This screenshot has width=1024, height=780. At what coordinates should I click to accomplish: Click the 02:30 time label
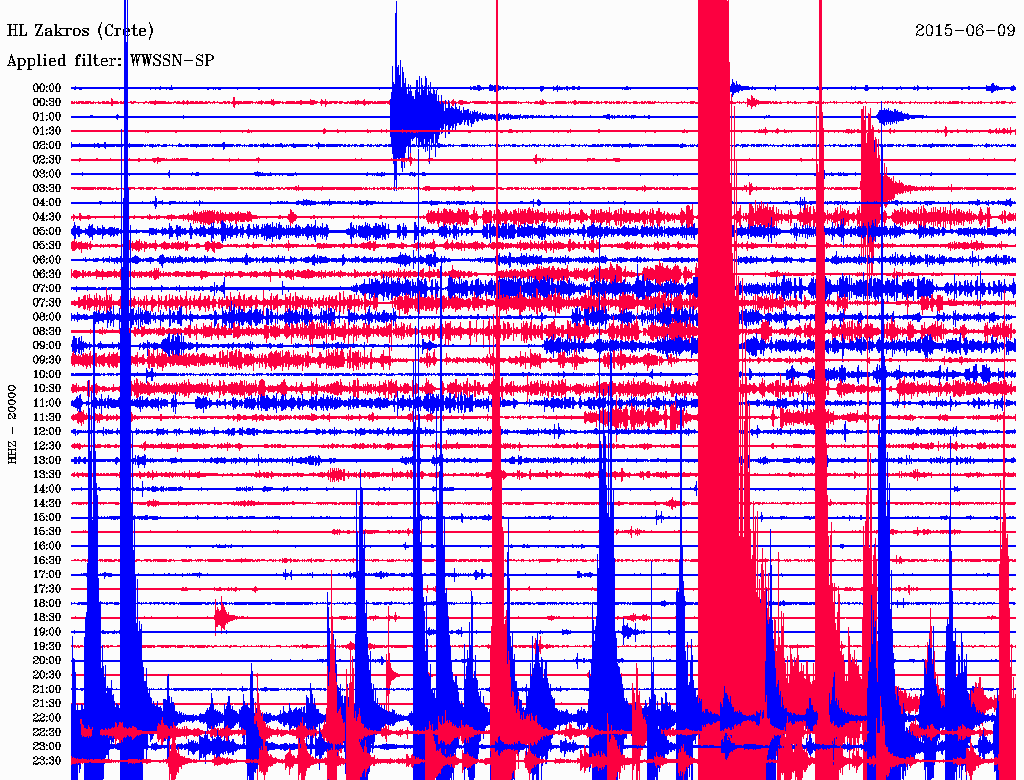47,159
